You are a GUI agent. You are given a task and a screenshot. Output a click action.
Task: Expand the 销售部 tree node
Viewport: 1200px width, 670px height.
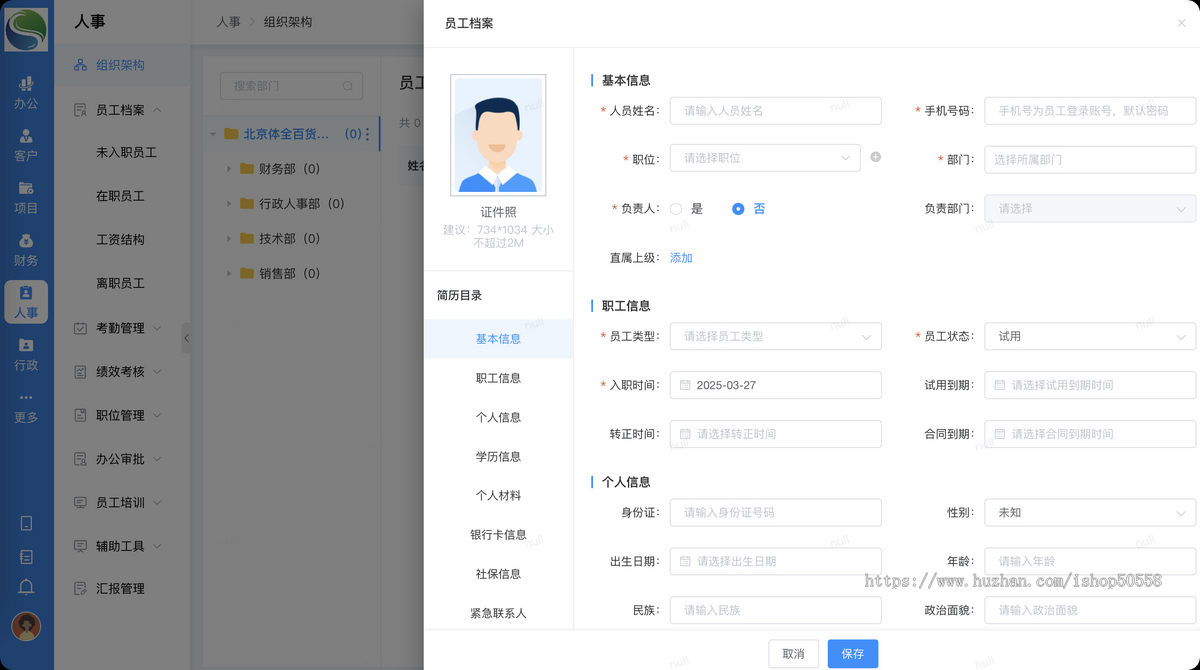click(x=229, y=273)
